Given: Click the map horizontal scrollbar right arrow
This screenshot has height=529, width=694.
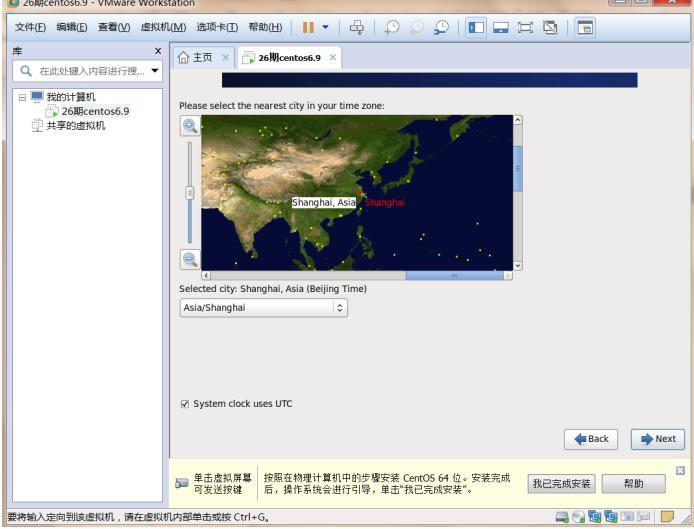Looking at the screenshot, I should coord(508,275).
